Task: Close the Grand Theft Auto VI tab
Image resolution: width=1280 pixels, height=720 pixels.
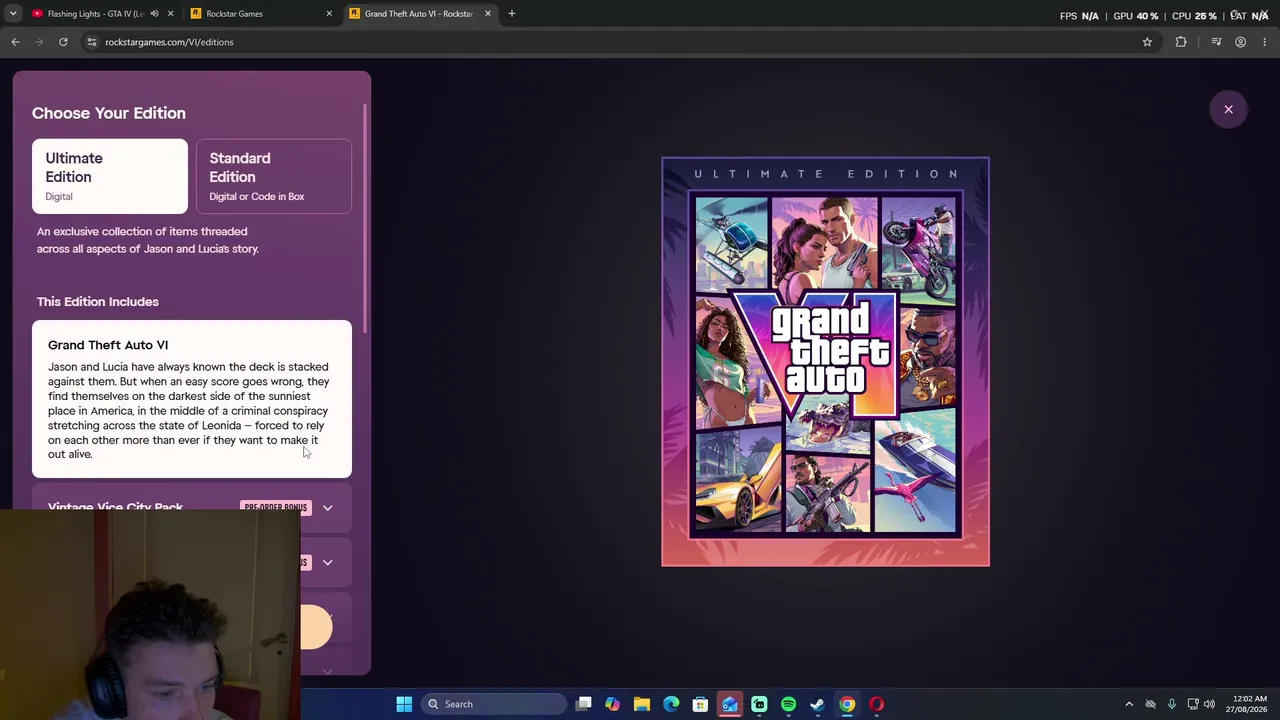Action: tap(488, 14)
